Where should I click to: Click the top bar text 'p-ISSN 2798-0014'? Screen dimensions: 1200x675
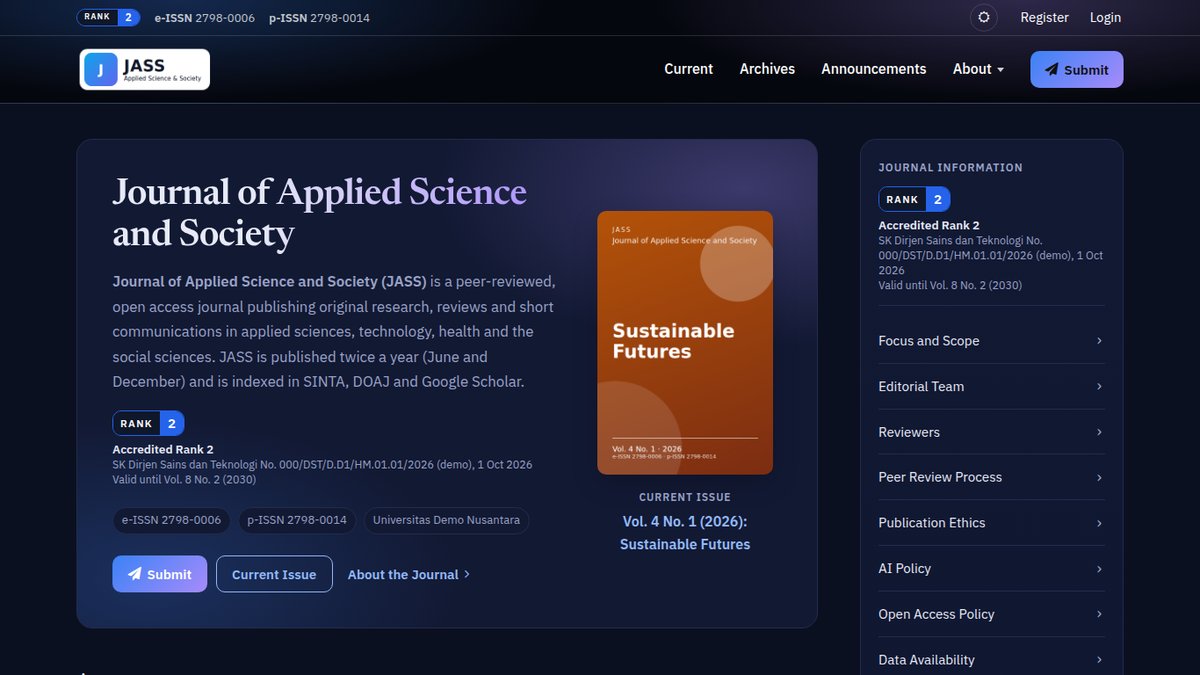point(319,17)
